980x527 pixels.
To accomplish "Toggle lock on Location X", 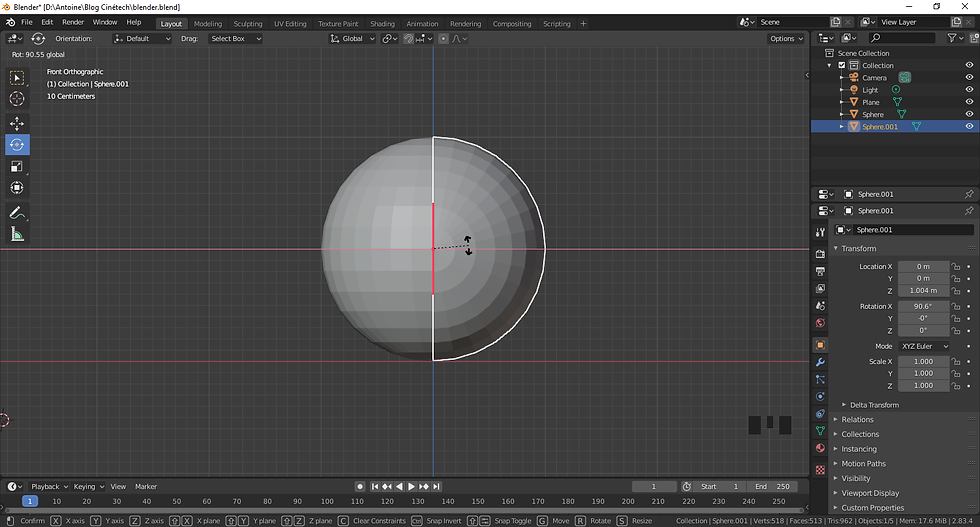I will click(956, 266).
